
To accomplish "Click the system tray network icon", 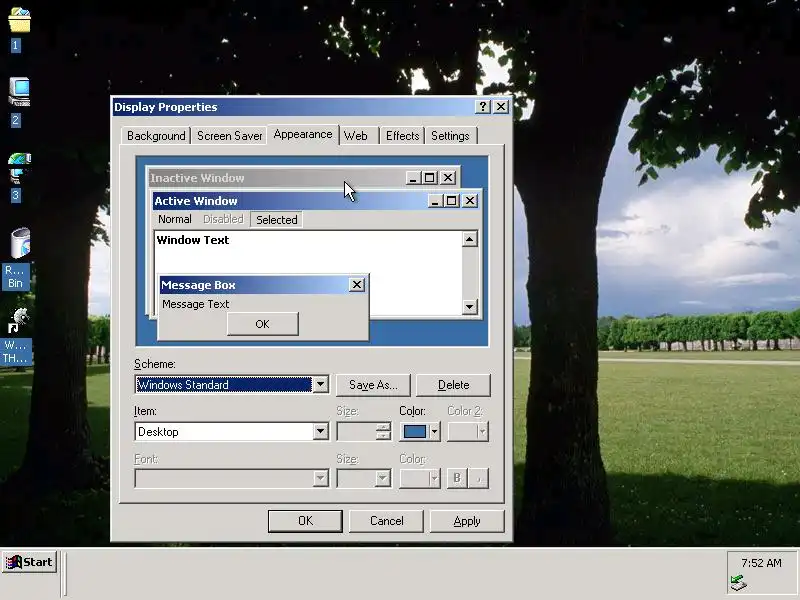I will pyautogui.click(x=738, y=583).
